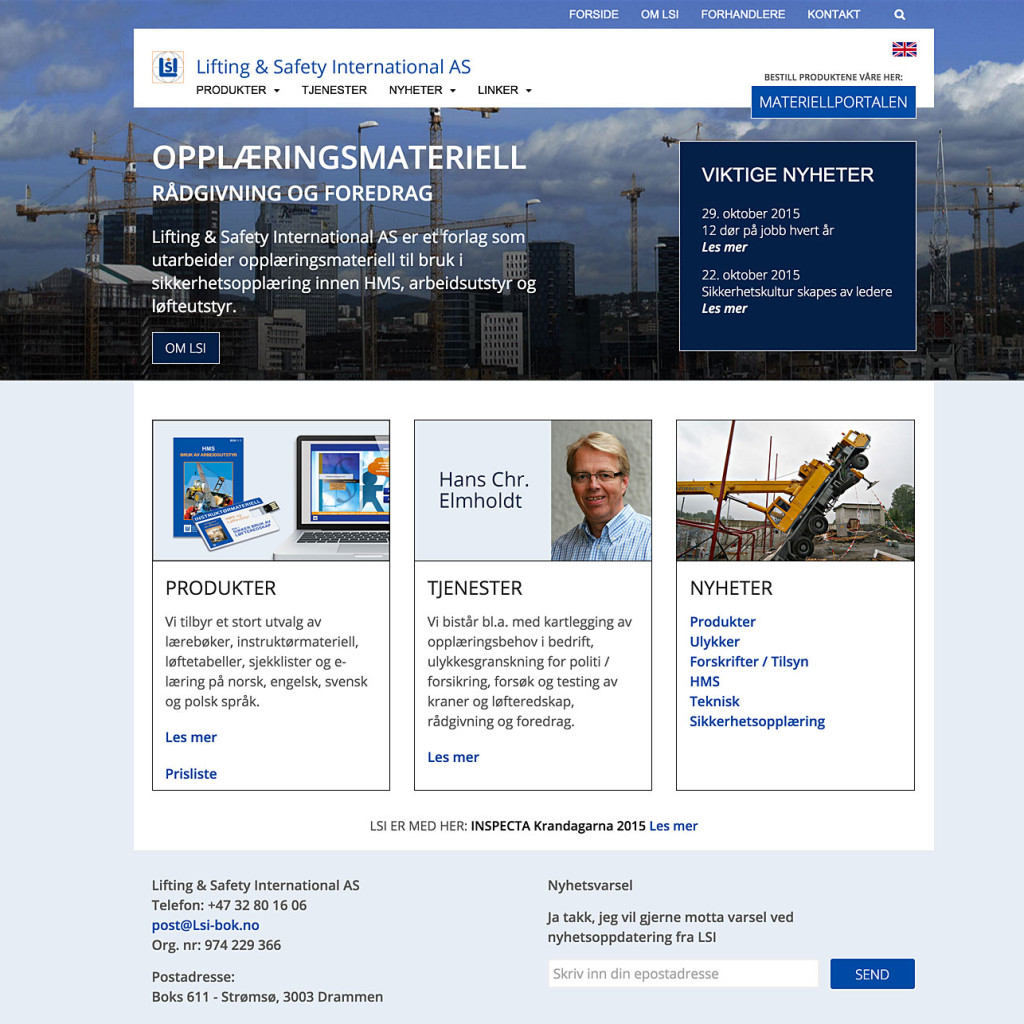Open the products image thumbnail
The image size is (1024, 1024).
(x=271, y=490)
